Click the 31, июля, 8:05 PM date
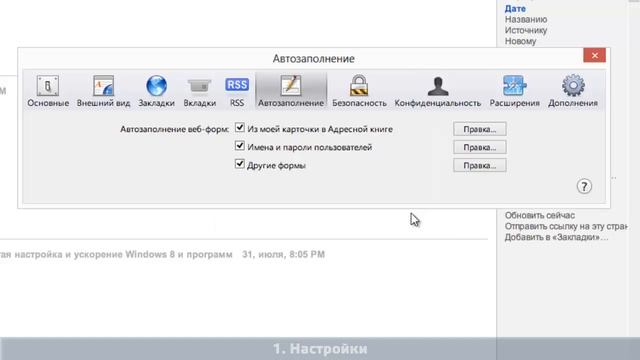The height and width of the screenshot is (360, 640). (283, 254)
